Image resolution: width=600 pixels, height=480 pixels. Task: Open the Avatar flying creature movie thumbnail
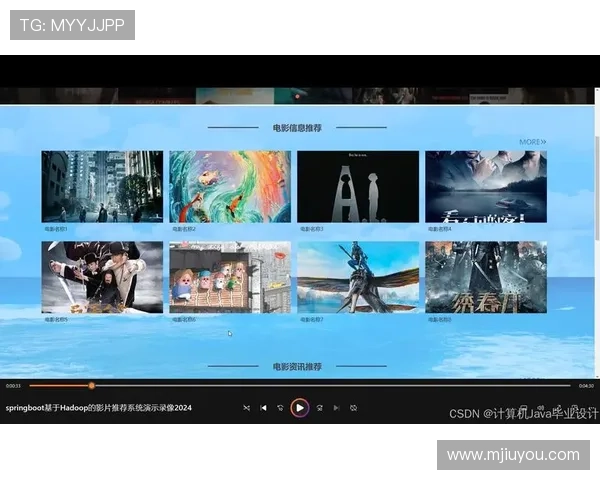[x=358, y=277]
